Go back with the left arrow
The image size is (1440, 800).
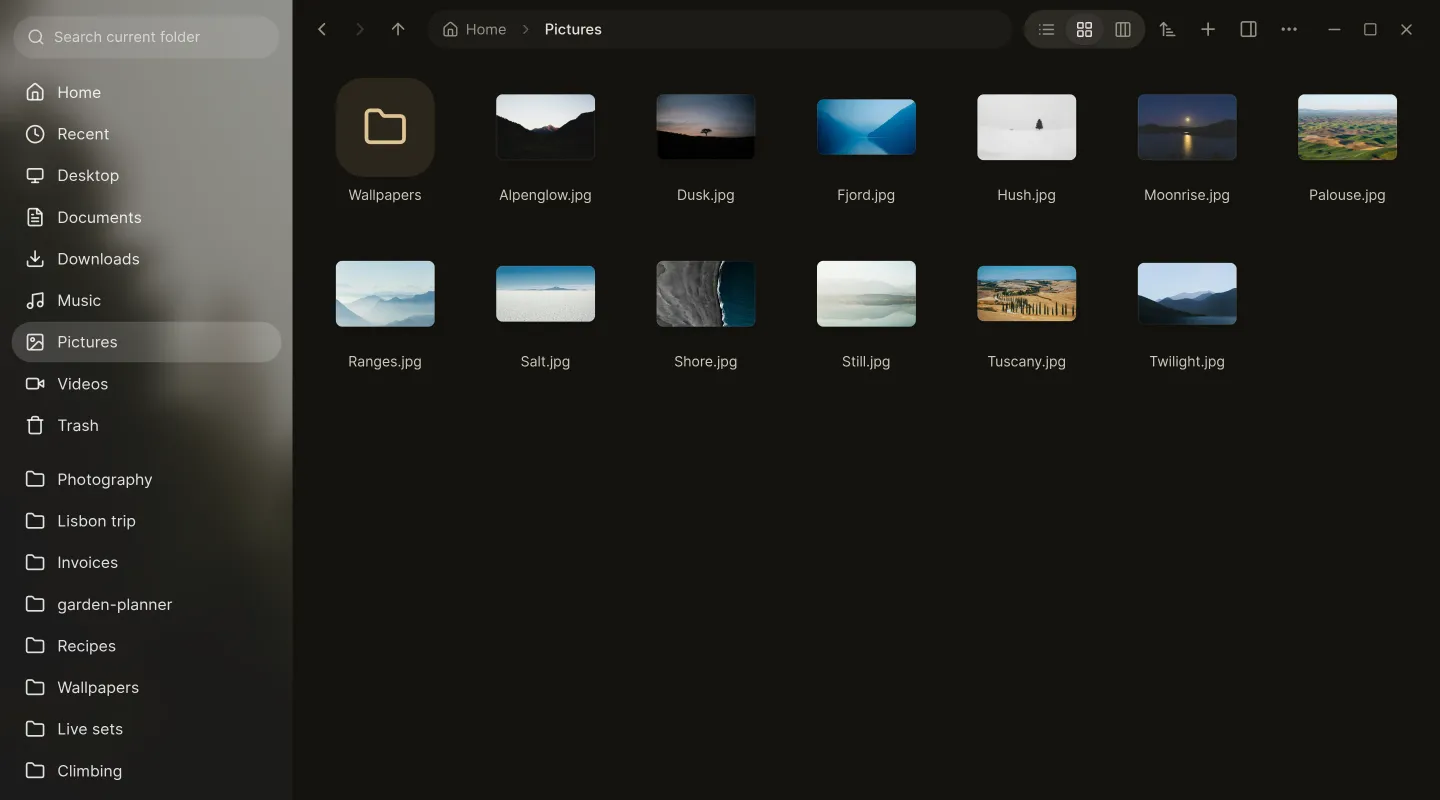click(322, 30)
